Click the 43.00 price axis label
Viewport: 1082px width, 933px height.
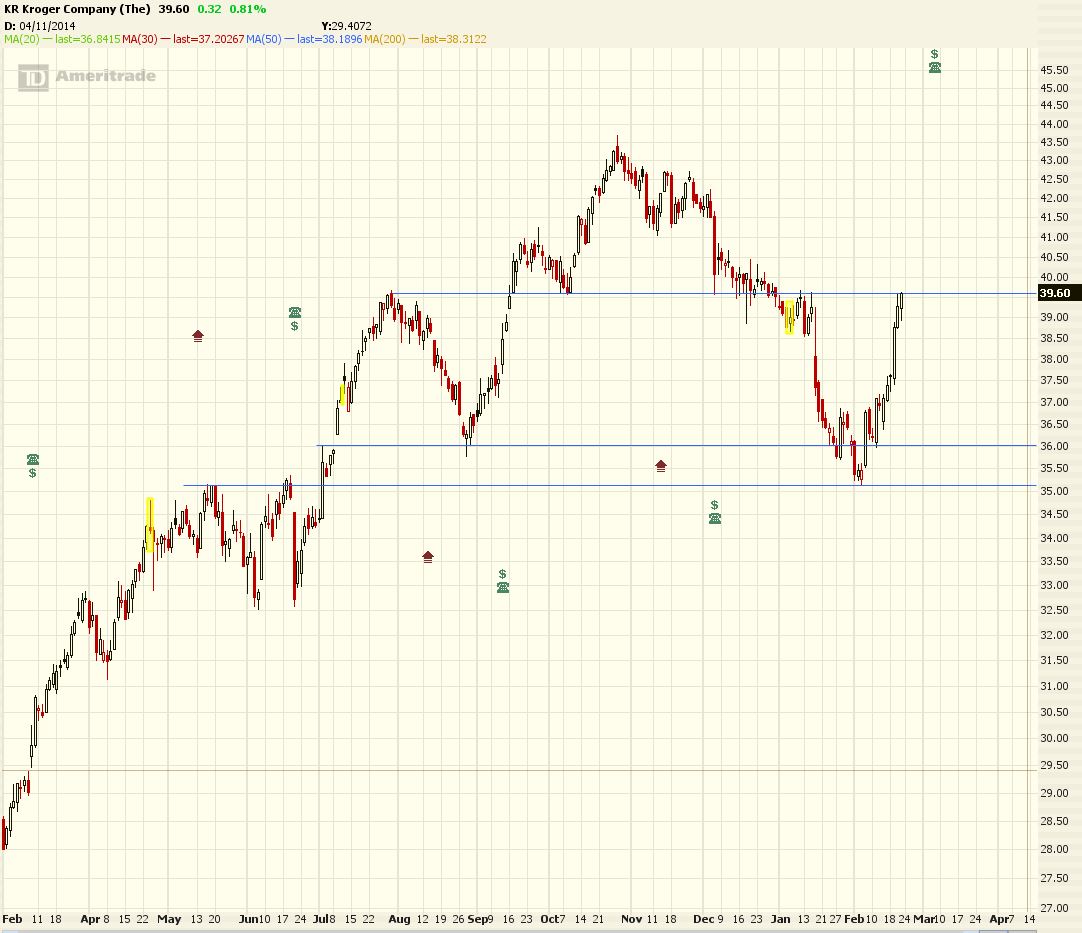[1054, 160]
